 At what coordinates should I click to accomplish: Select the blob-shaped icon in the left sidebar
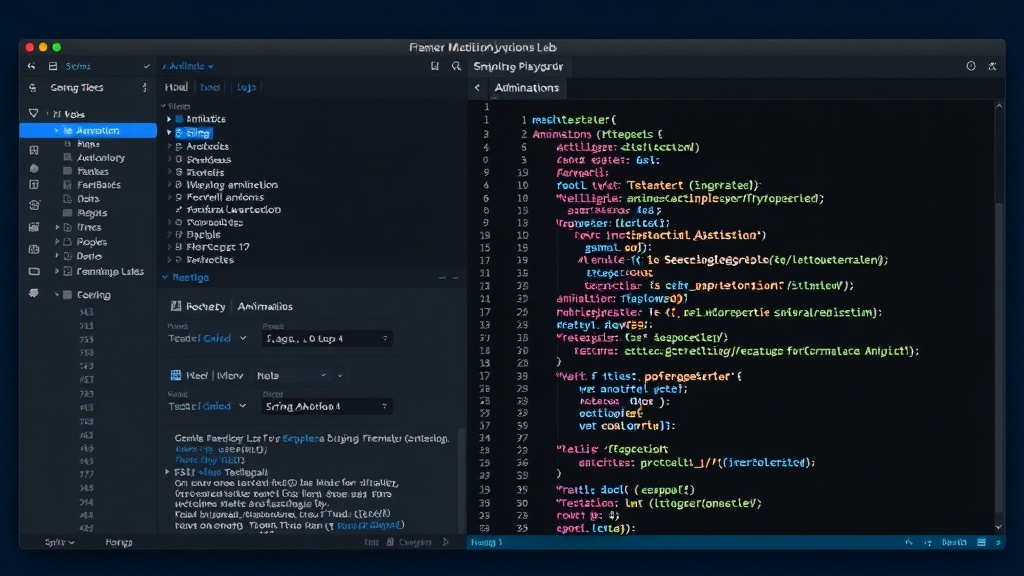(34, 168)
